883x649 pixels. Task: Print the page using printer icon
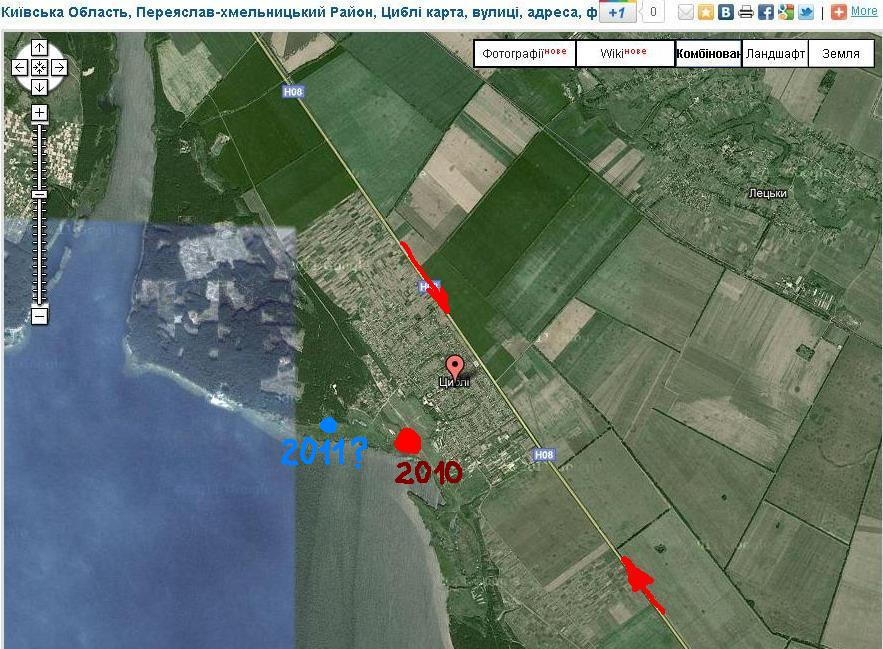click(745, 12)
